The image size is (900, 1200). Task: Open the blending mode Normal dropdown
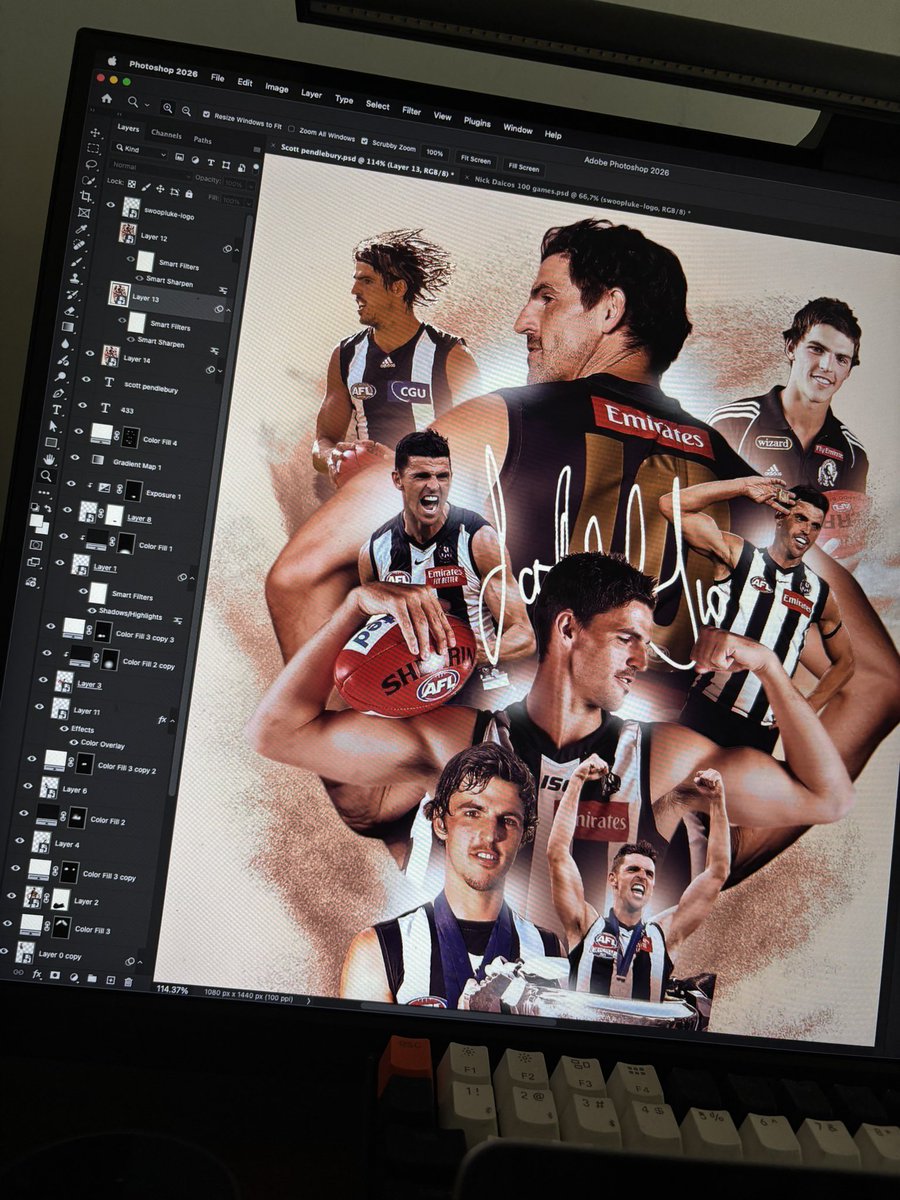tap(152, 169)
